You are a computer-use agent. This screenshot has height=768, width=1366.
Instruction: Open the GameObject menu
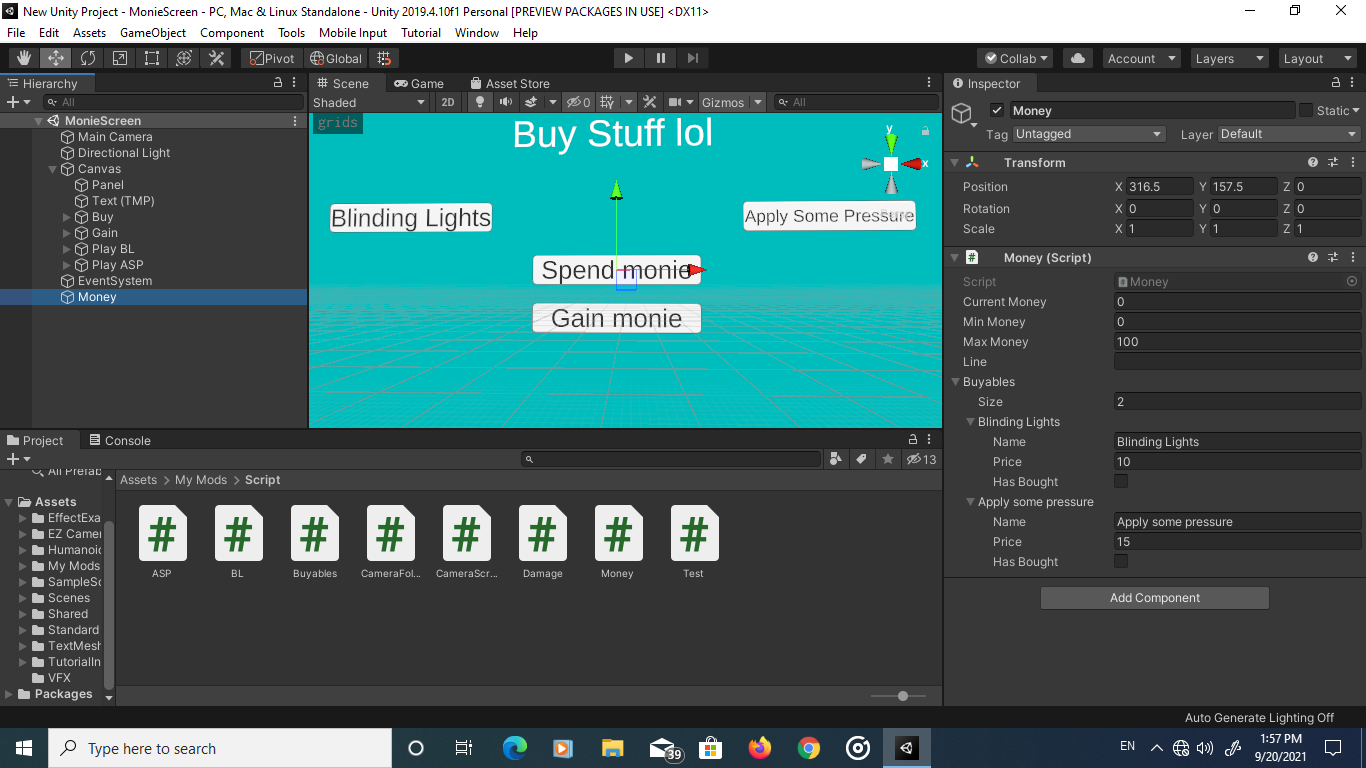pos(153,32)
